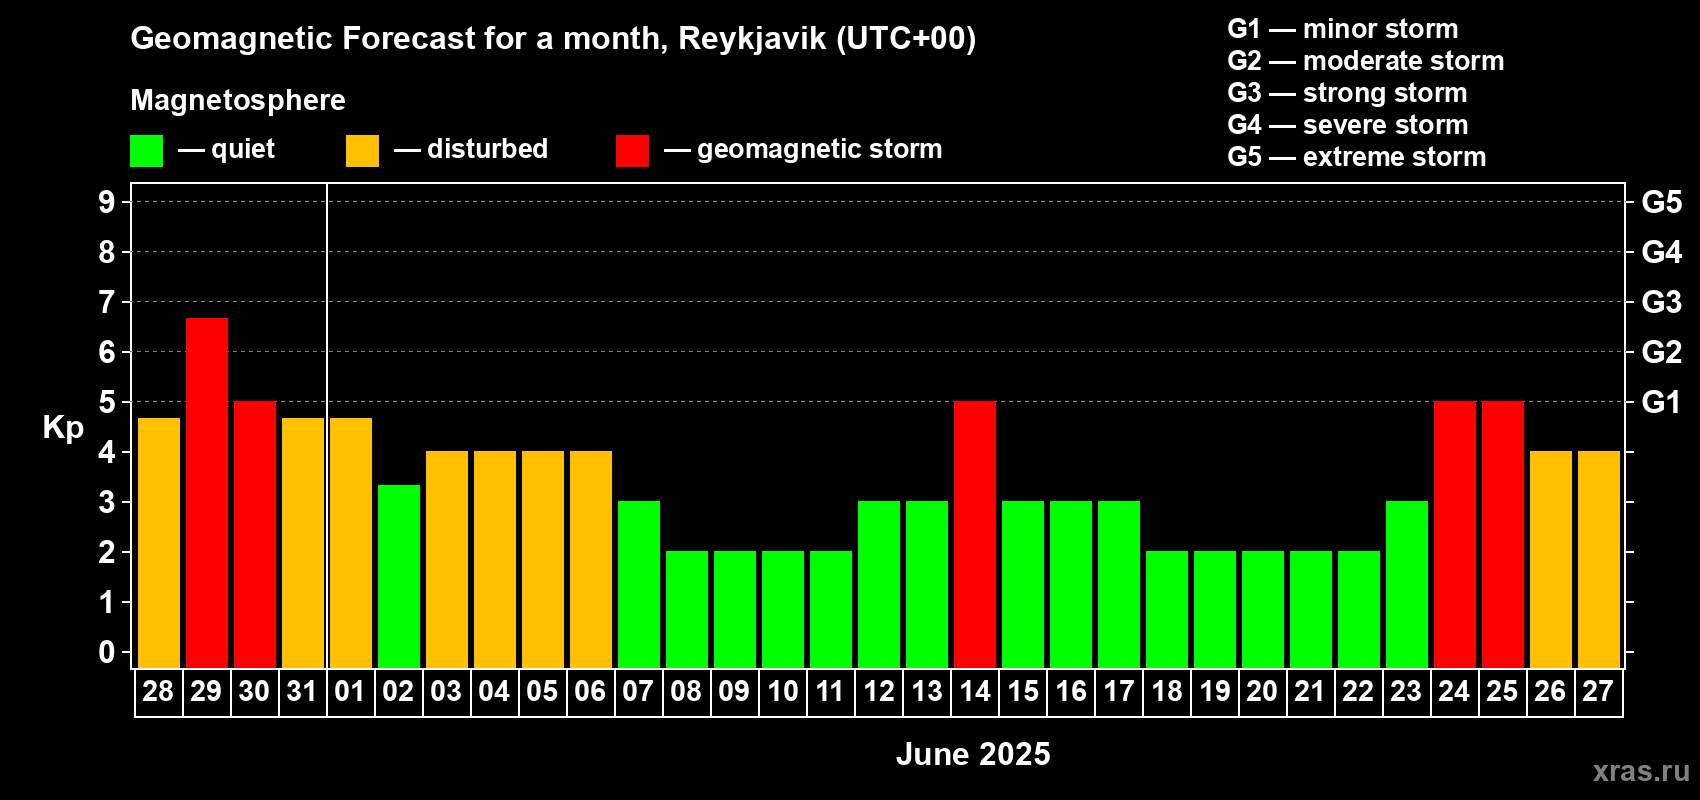Click the 'G3 — strong storm' legend line

click(x=1347, y=93)
